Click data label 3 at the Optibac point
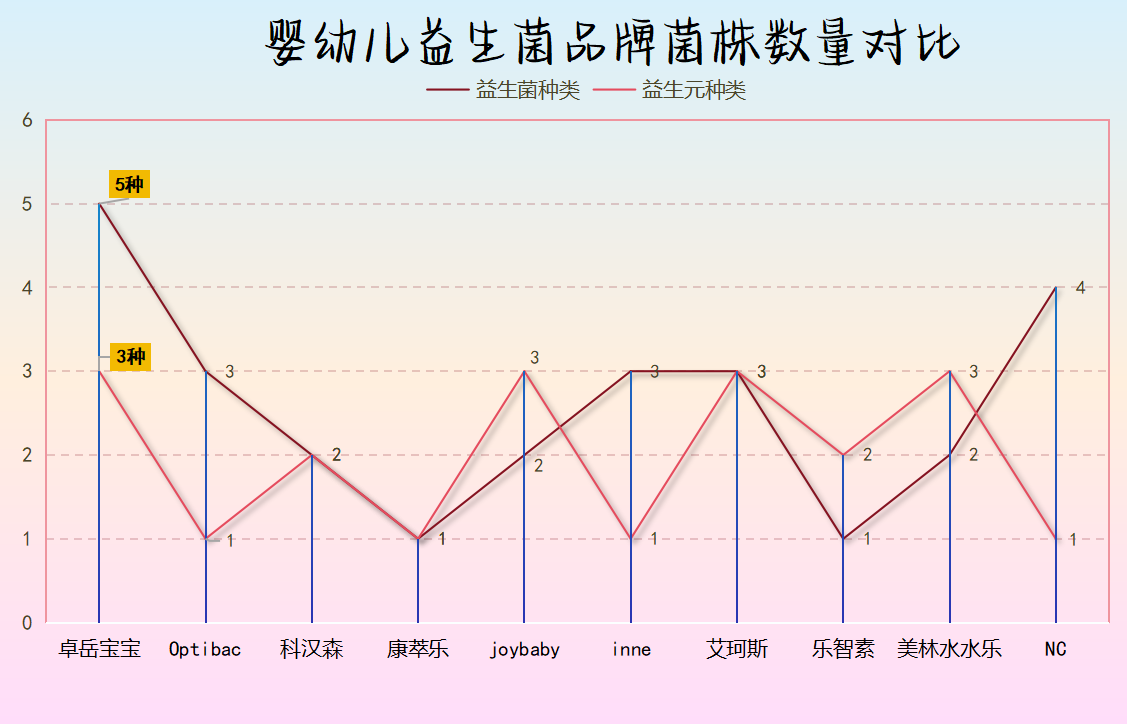The height and width of the screenshot is (724, 1127). point(229,372)
